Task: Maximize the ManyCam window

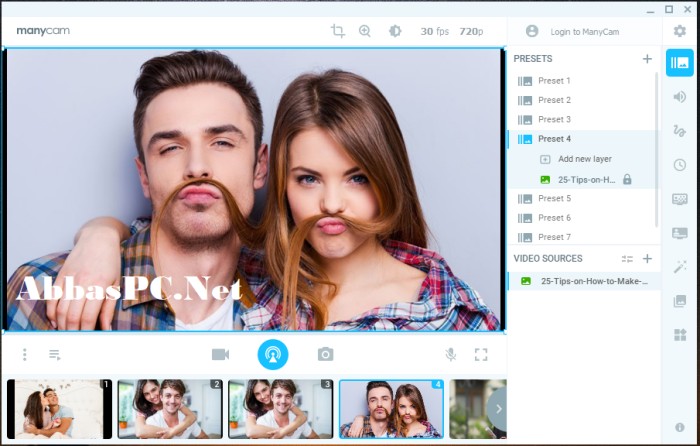Action: tap(669, 9)
